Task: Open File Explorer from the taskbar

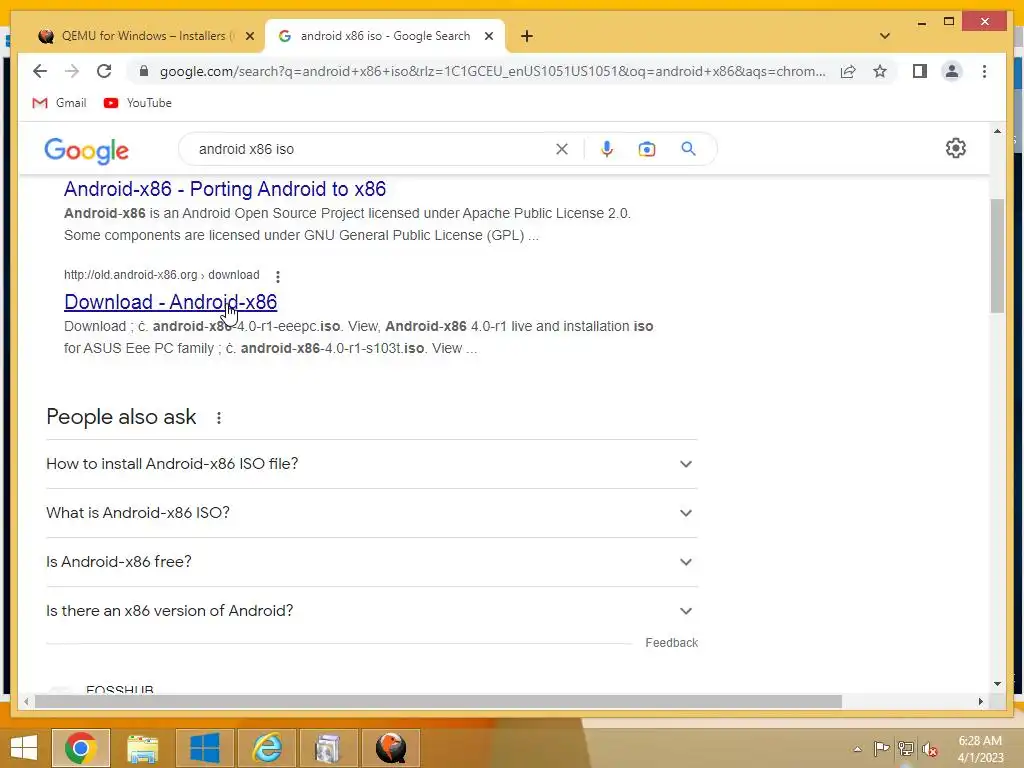Action: click(x=142, y=748)
